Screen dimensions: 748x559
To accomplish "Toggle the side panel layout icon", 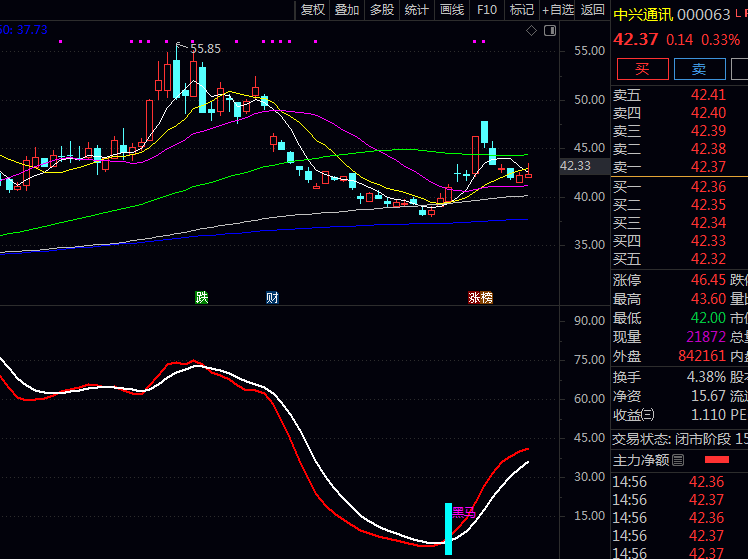I will [x=551, y=31].
